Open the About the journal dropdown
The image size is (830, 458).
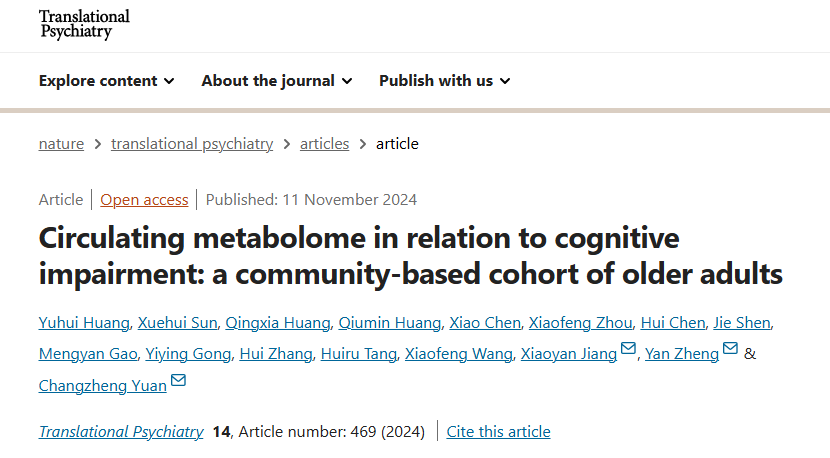(x=277, y=81)
